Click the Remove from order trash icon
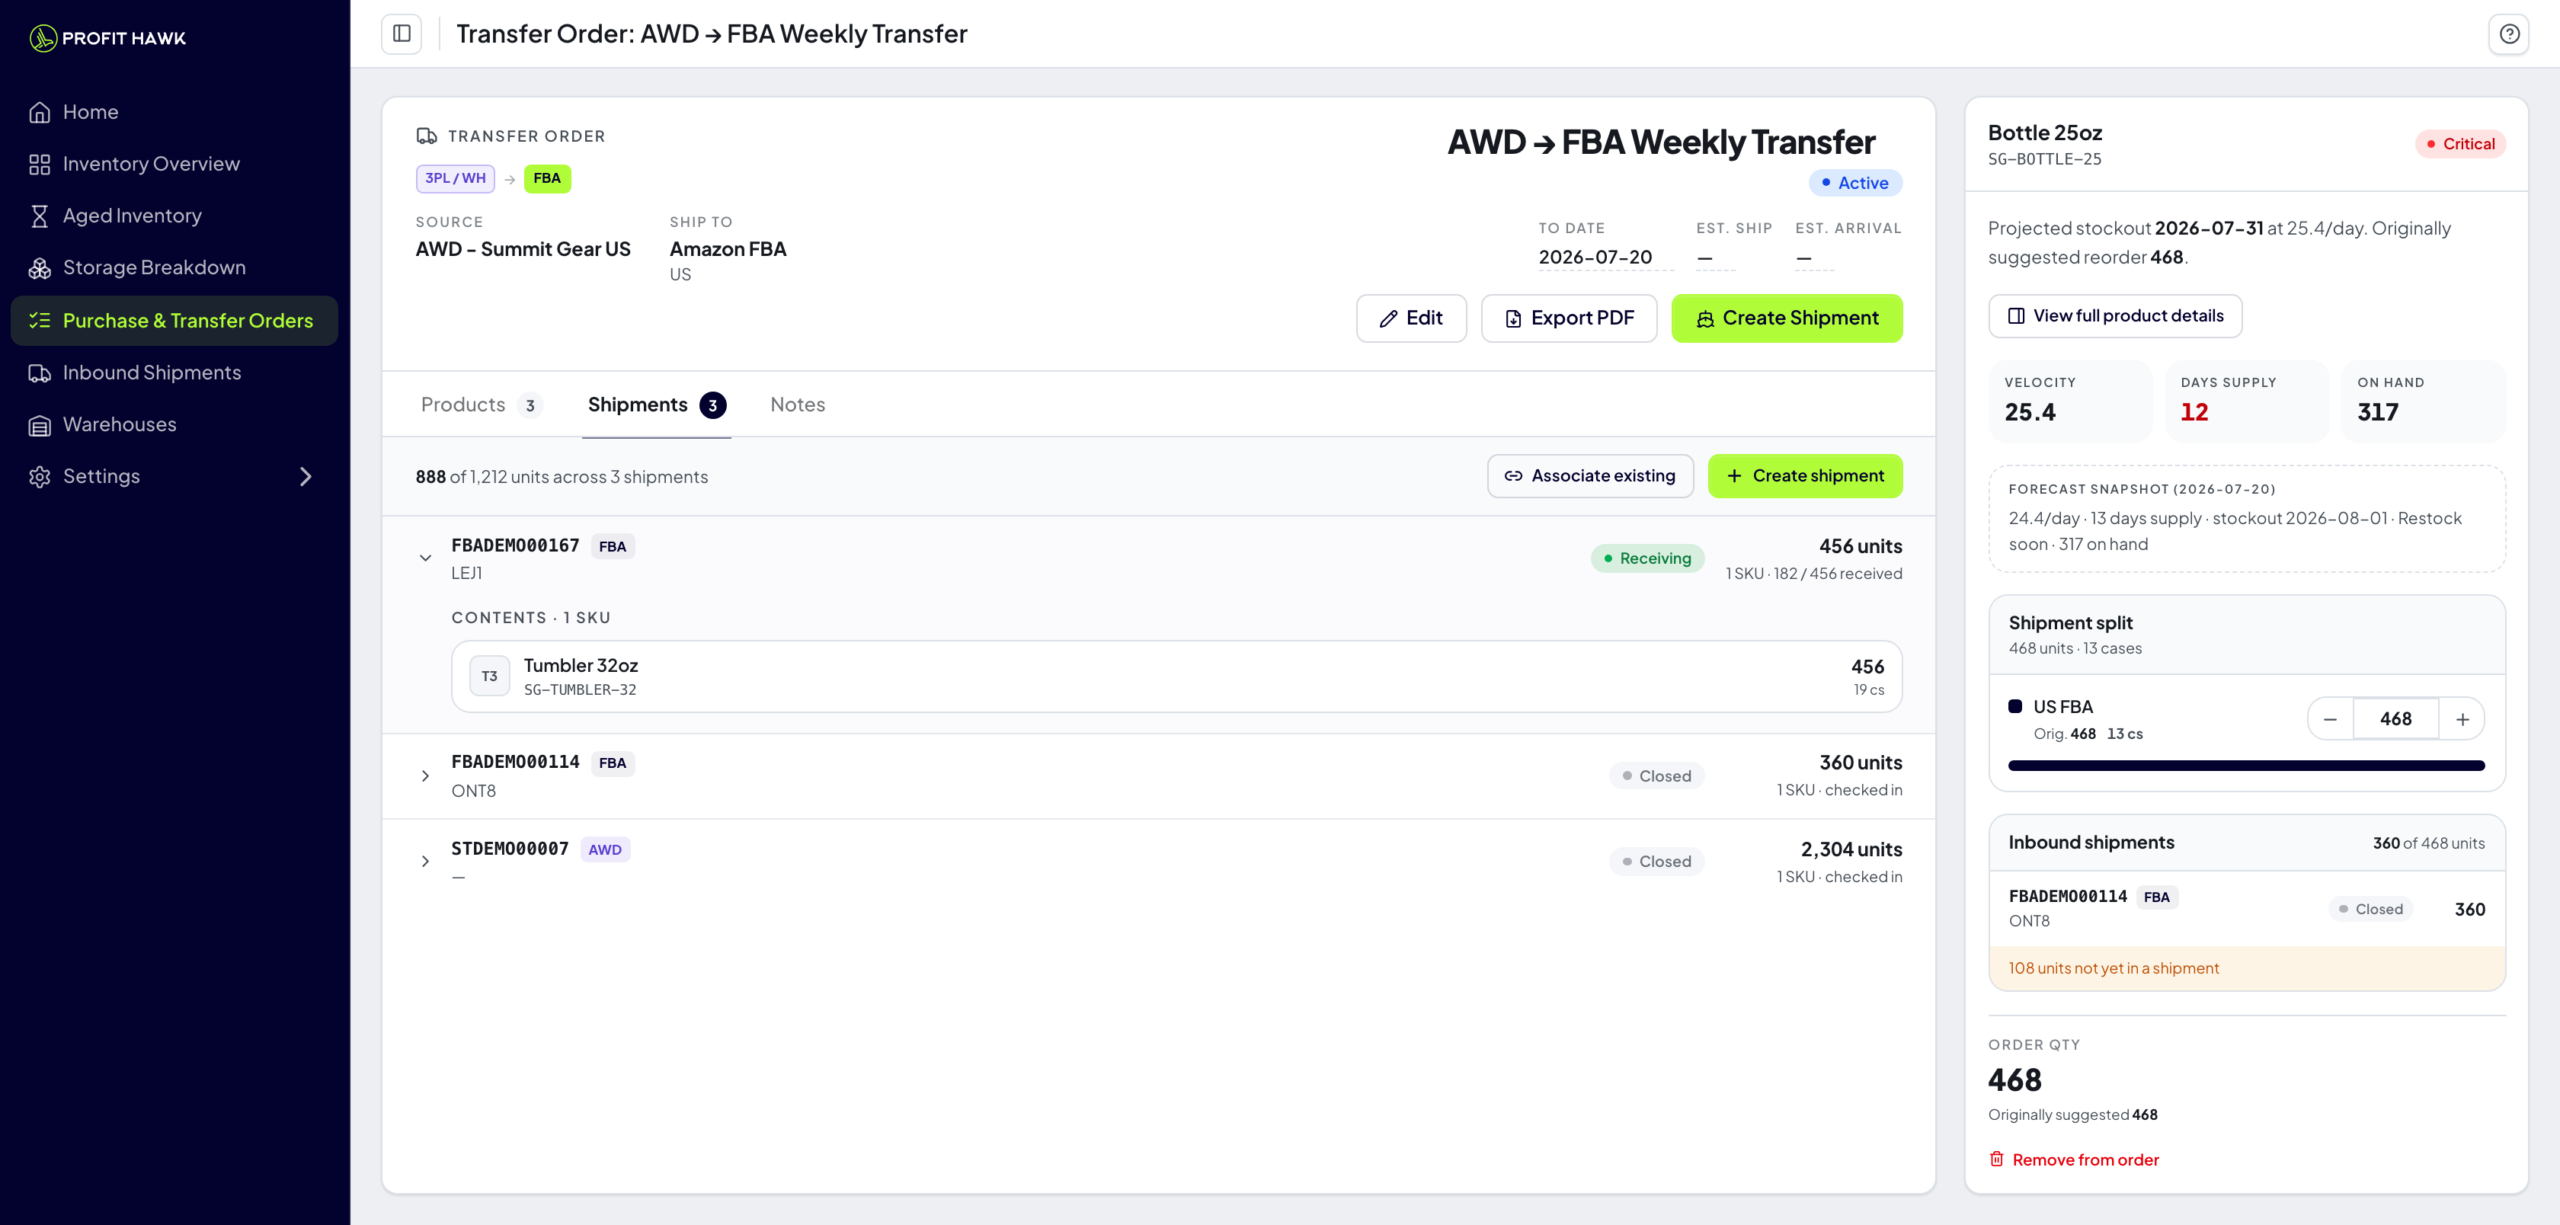 tap(1997, 1160)
